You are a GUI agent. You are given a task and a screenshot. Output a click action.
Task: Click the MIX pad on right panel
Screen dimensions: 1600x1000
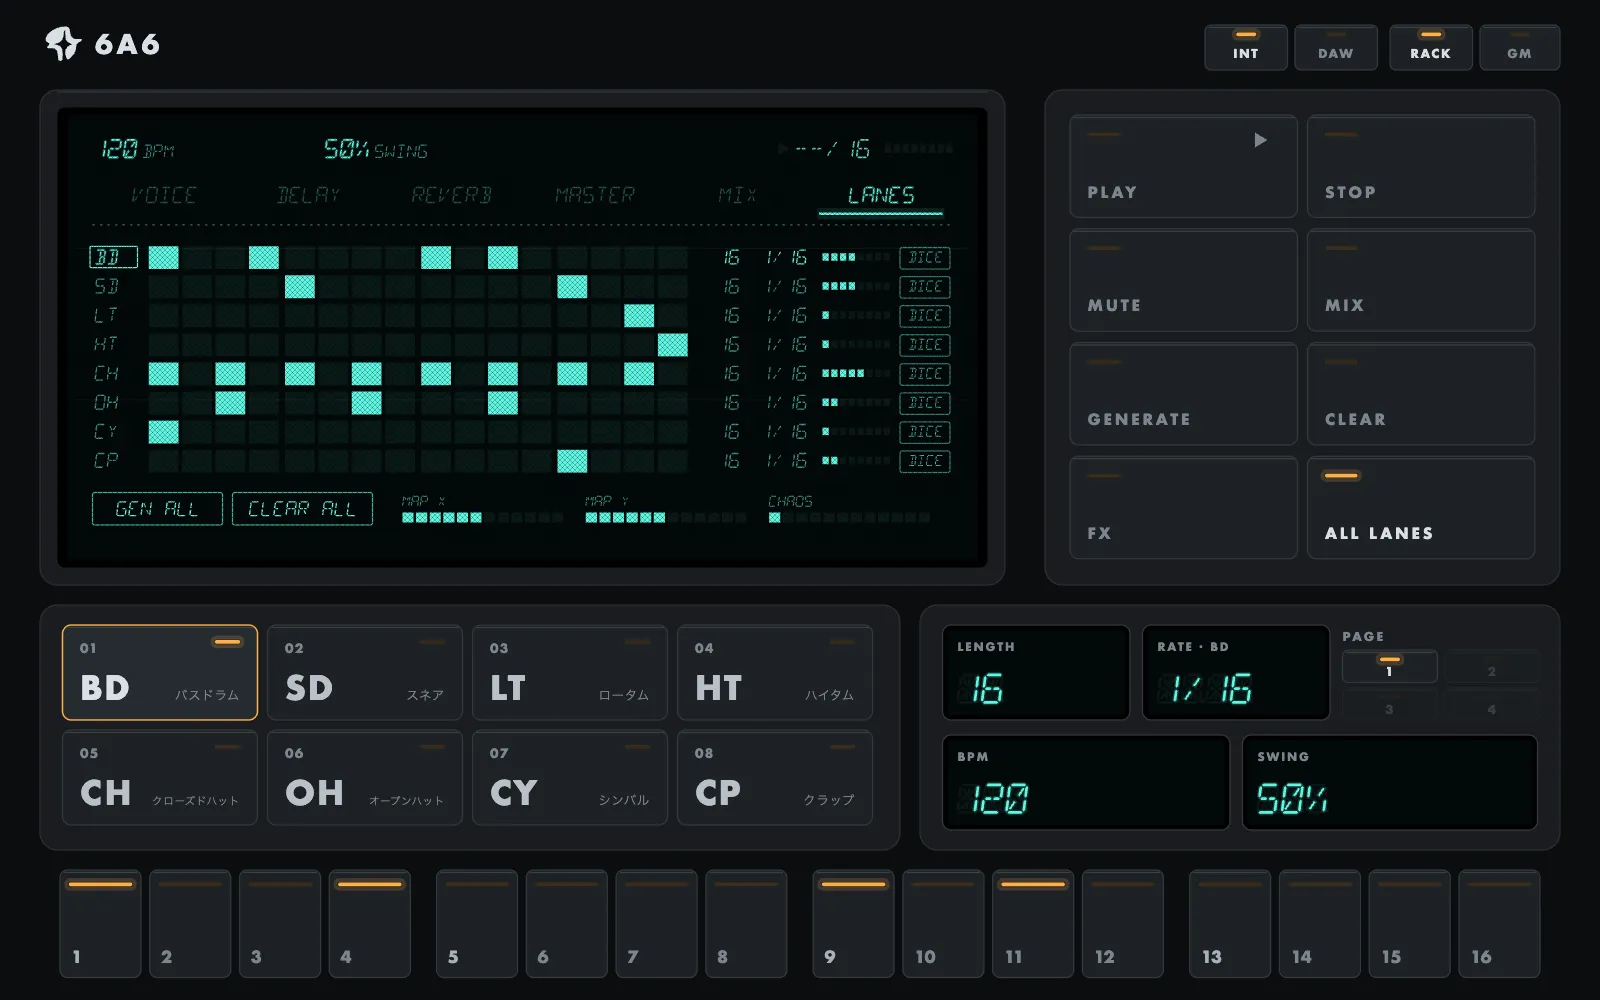click(x=1421, y=280)
